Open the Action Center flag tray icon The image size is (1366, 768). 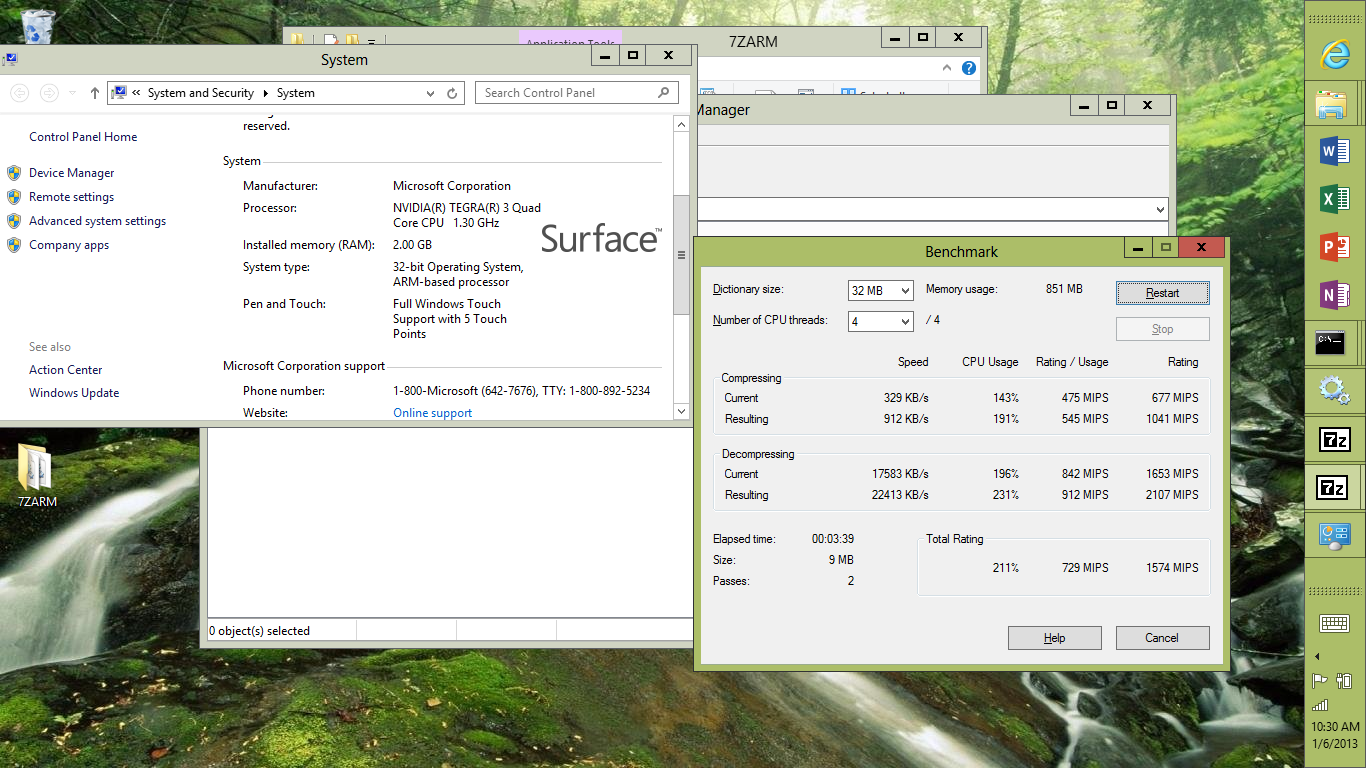[x=1320, y=681]
